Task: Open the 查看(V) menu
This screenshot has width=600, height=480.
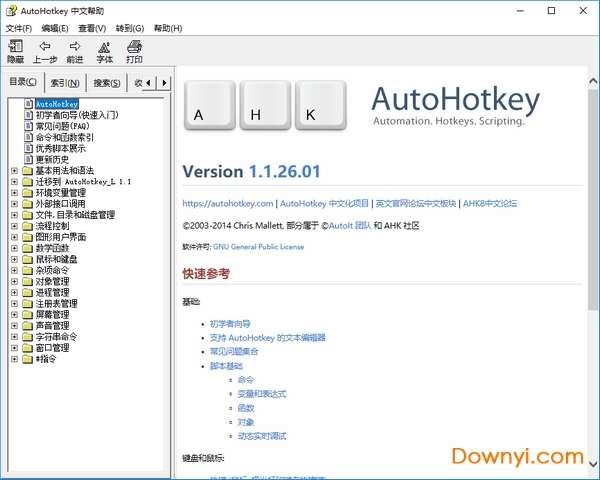Action: [92, 28]
